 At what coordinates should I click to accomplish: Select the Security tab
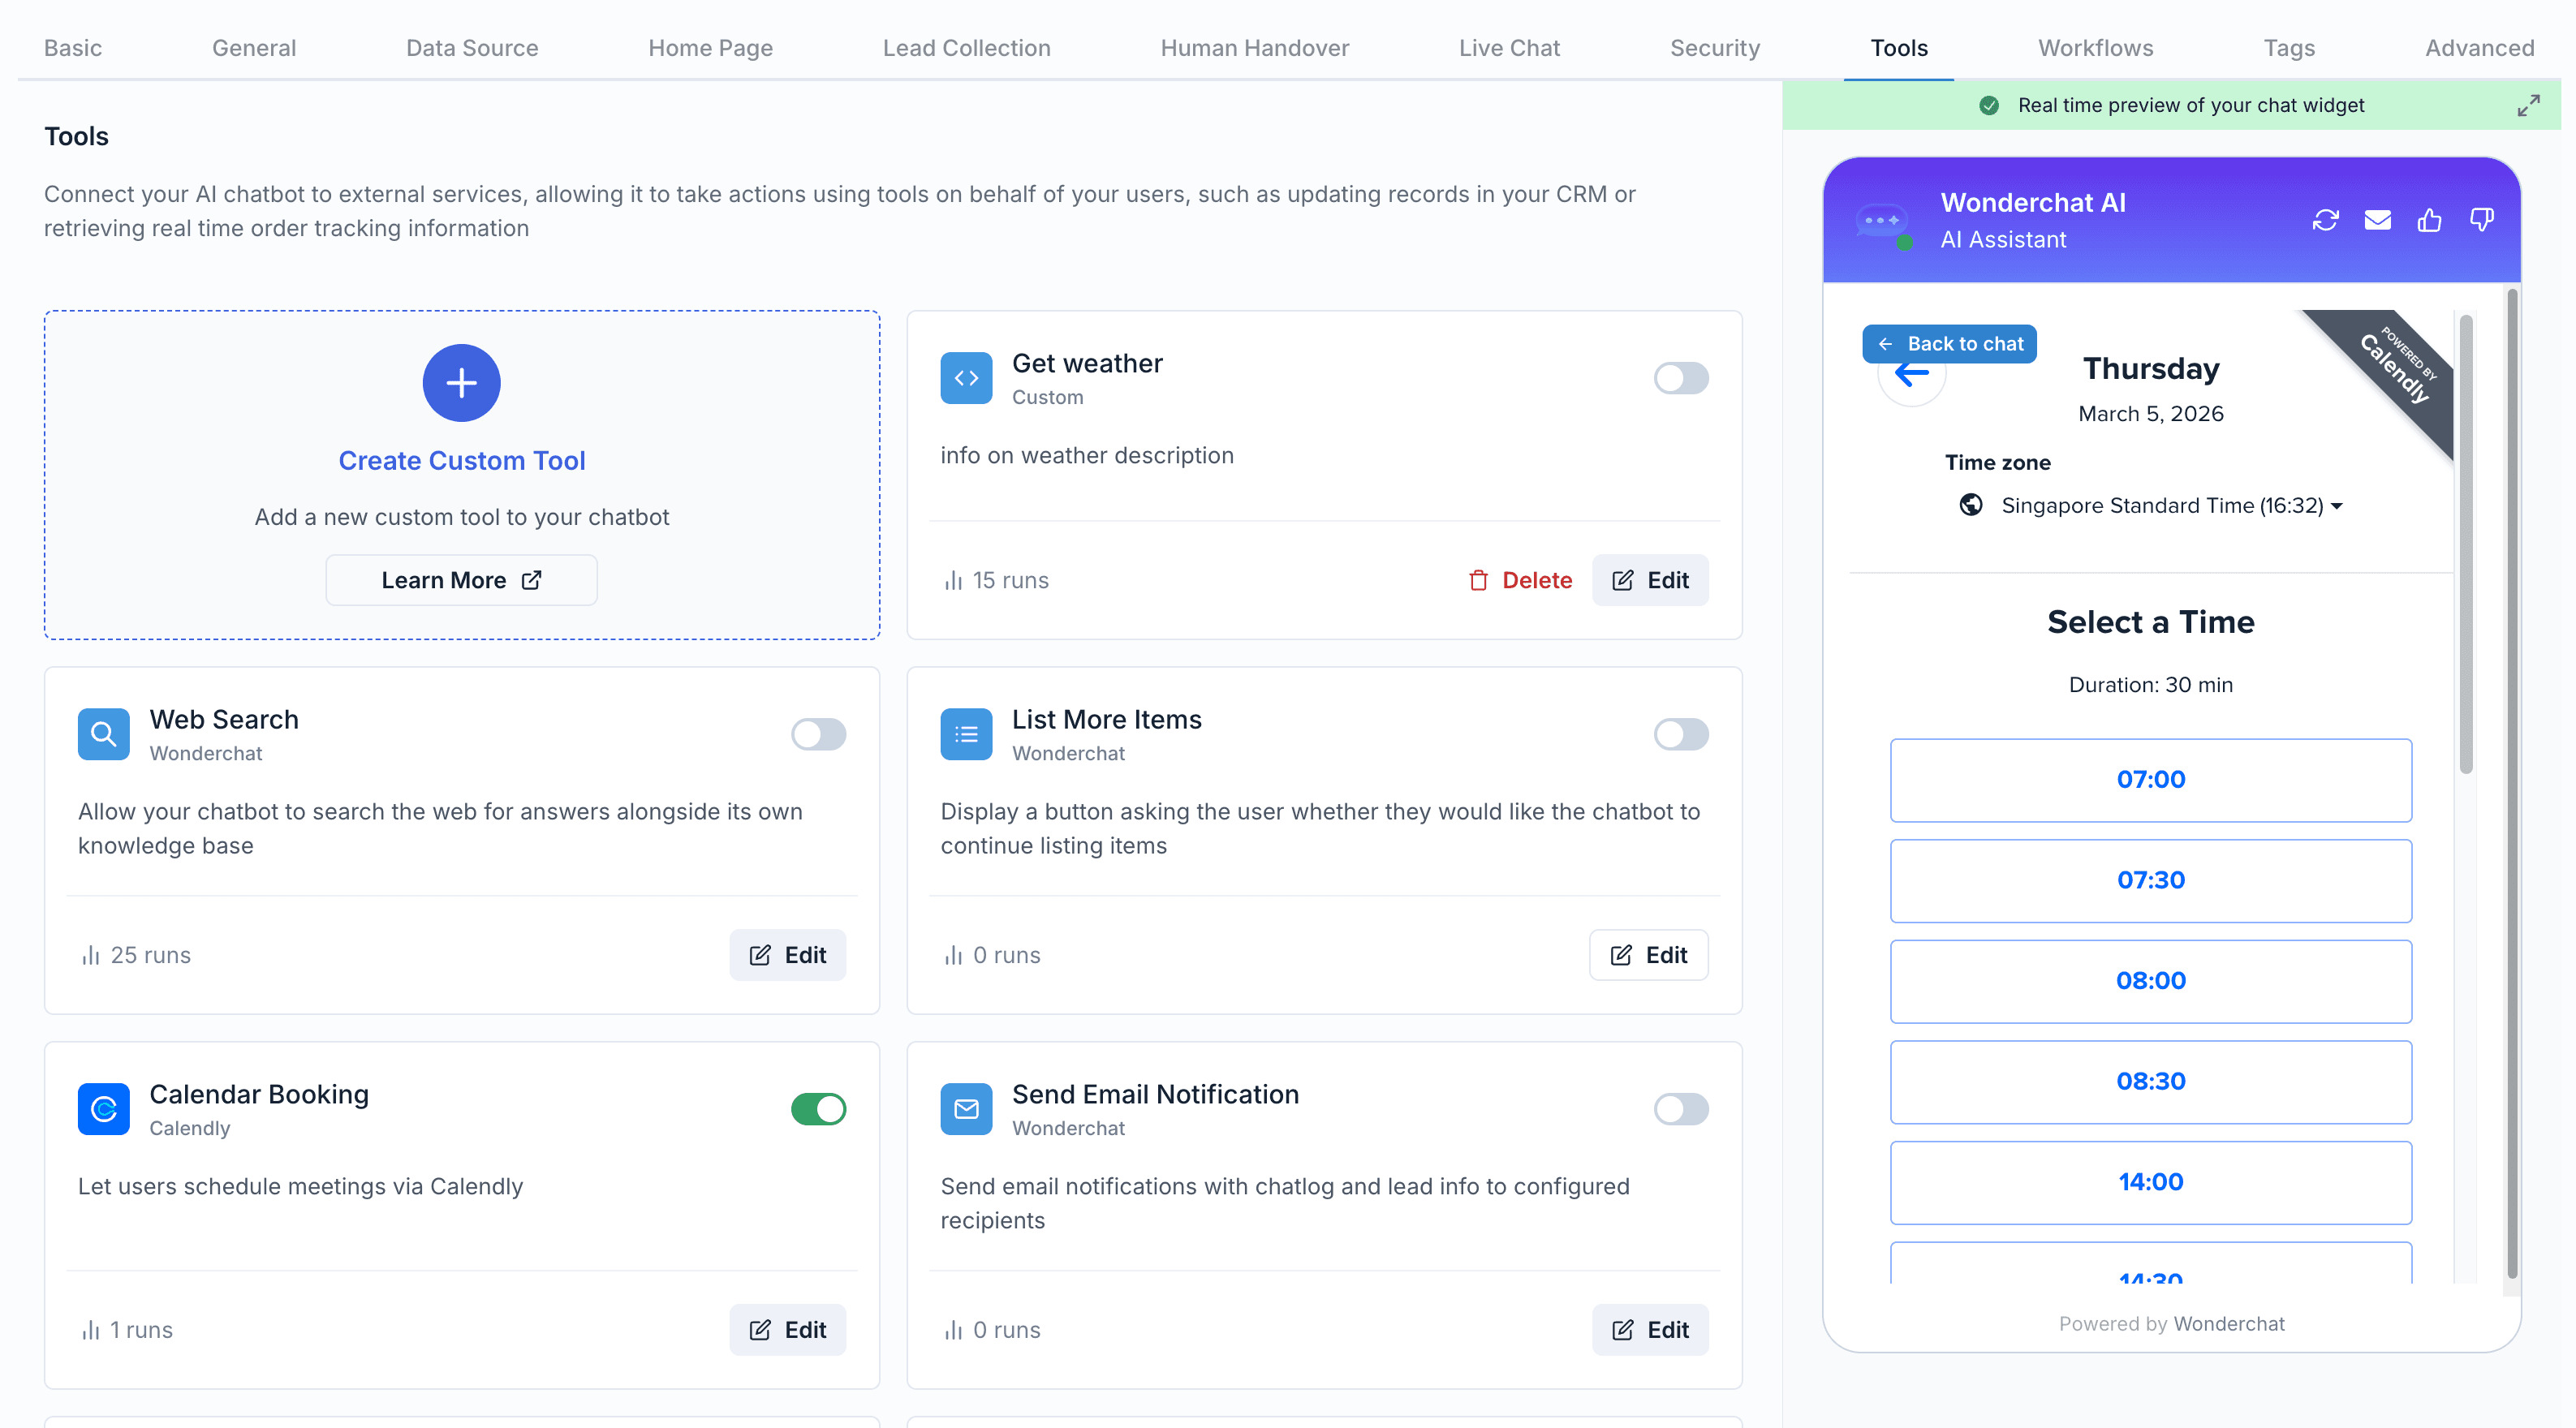[1714, 48]
